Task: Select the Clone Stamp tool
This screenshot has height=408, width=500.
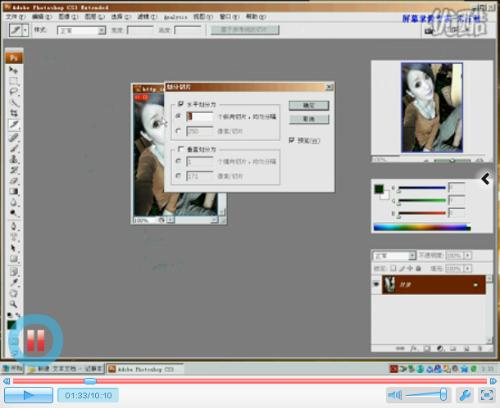Action: [14, 159]
